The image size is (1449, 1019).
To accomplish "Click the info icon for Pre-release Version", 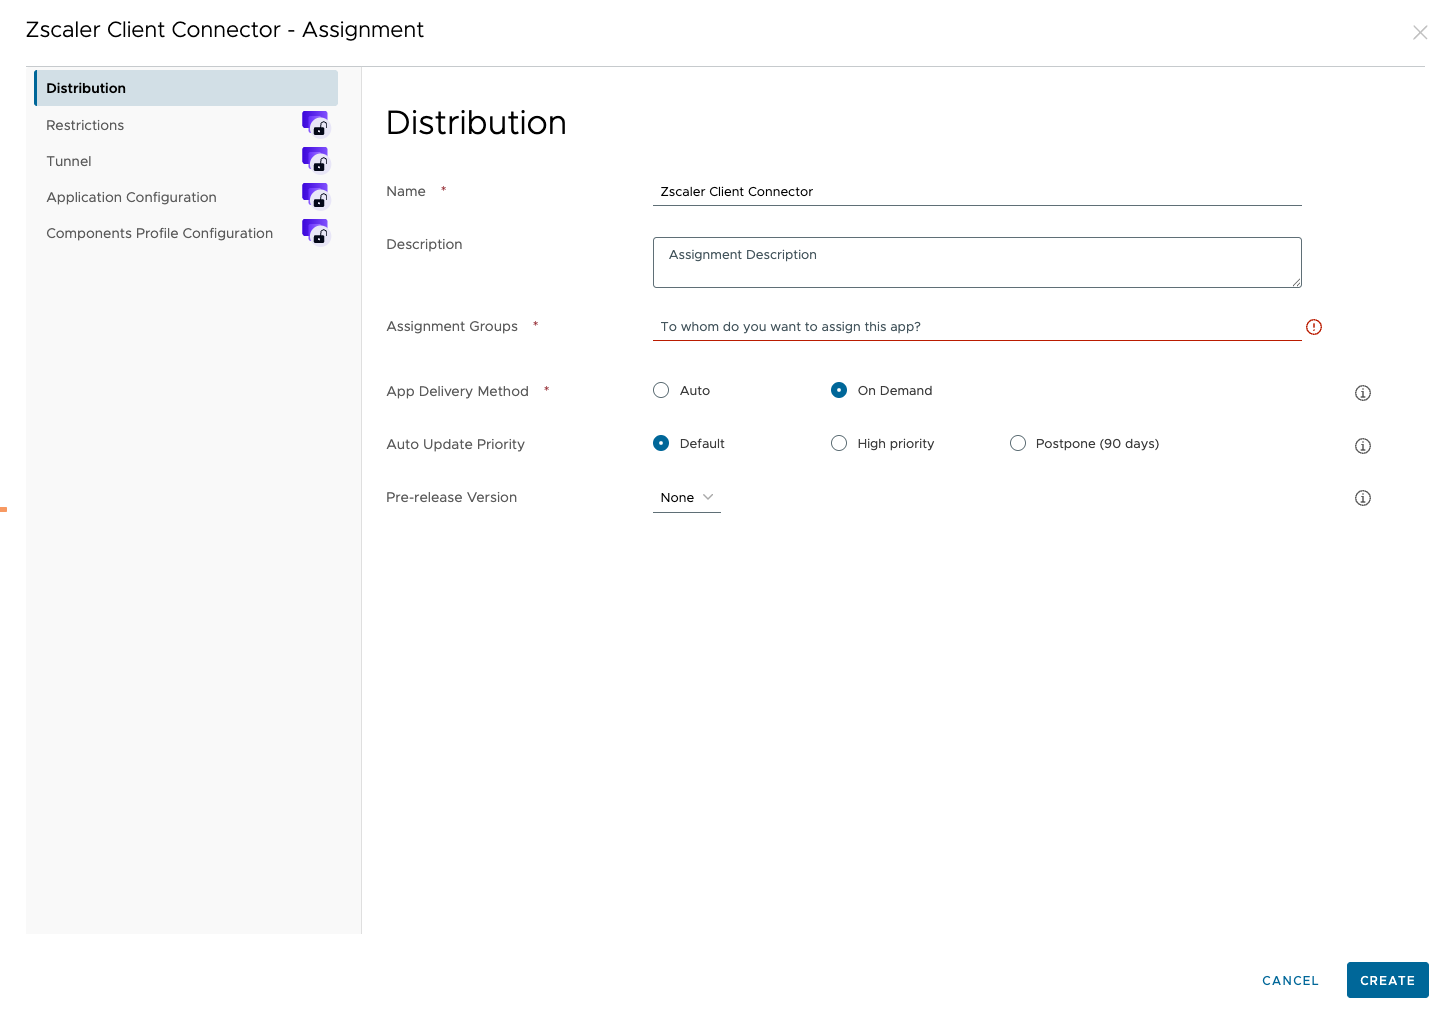I will (1362, 498).
